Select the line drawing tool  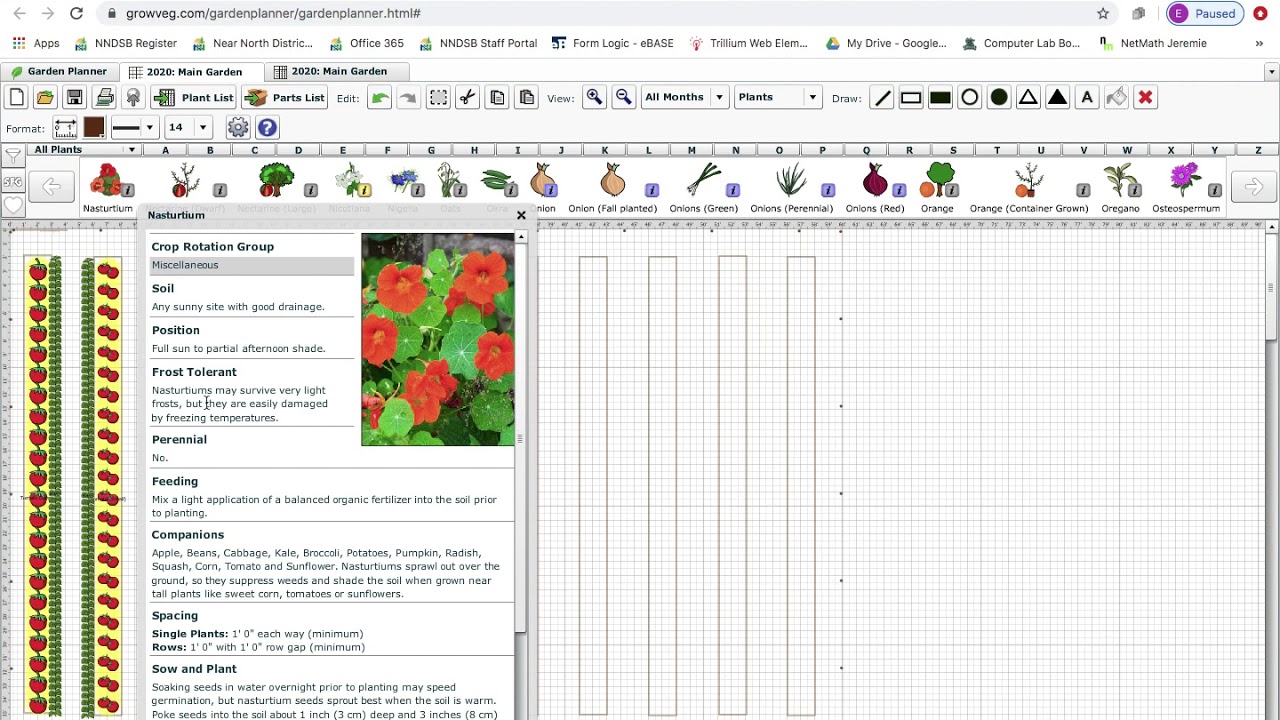(x=881, y=97)
